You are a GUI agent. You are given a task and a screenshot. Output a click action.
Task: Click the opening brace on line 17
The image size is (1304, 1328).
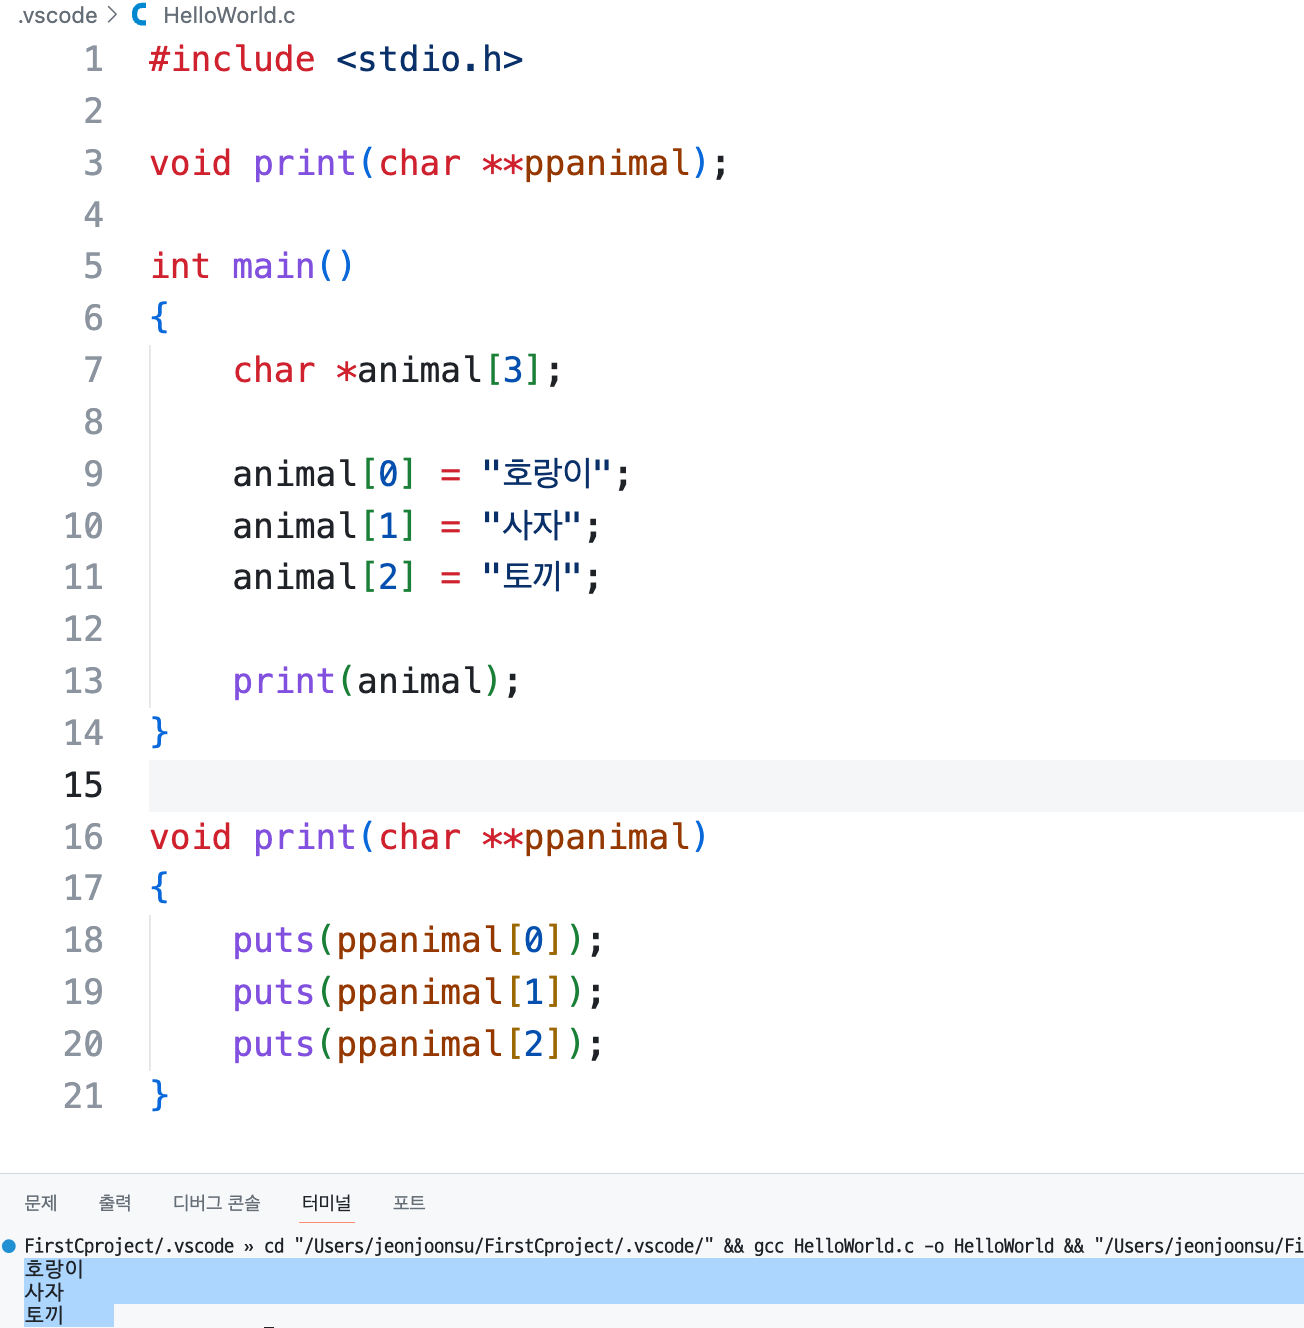159,888
